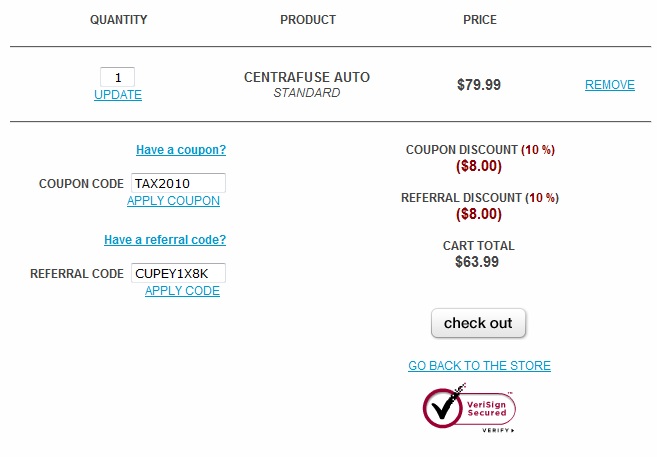Click the APPLY CODE link
The image size is (657, 457).
click(x=182, y=291)
